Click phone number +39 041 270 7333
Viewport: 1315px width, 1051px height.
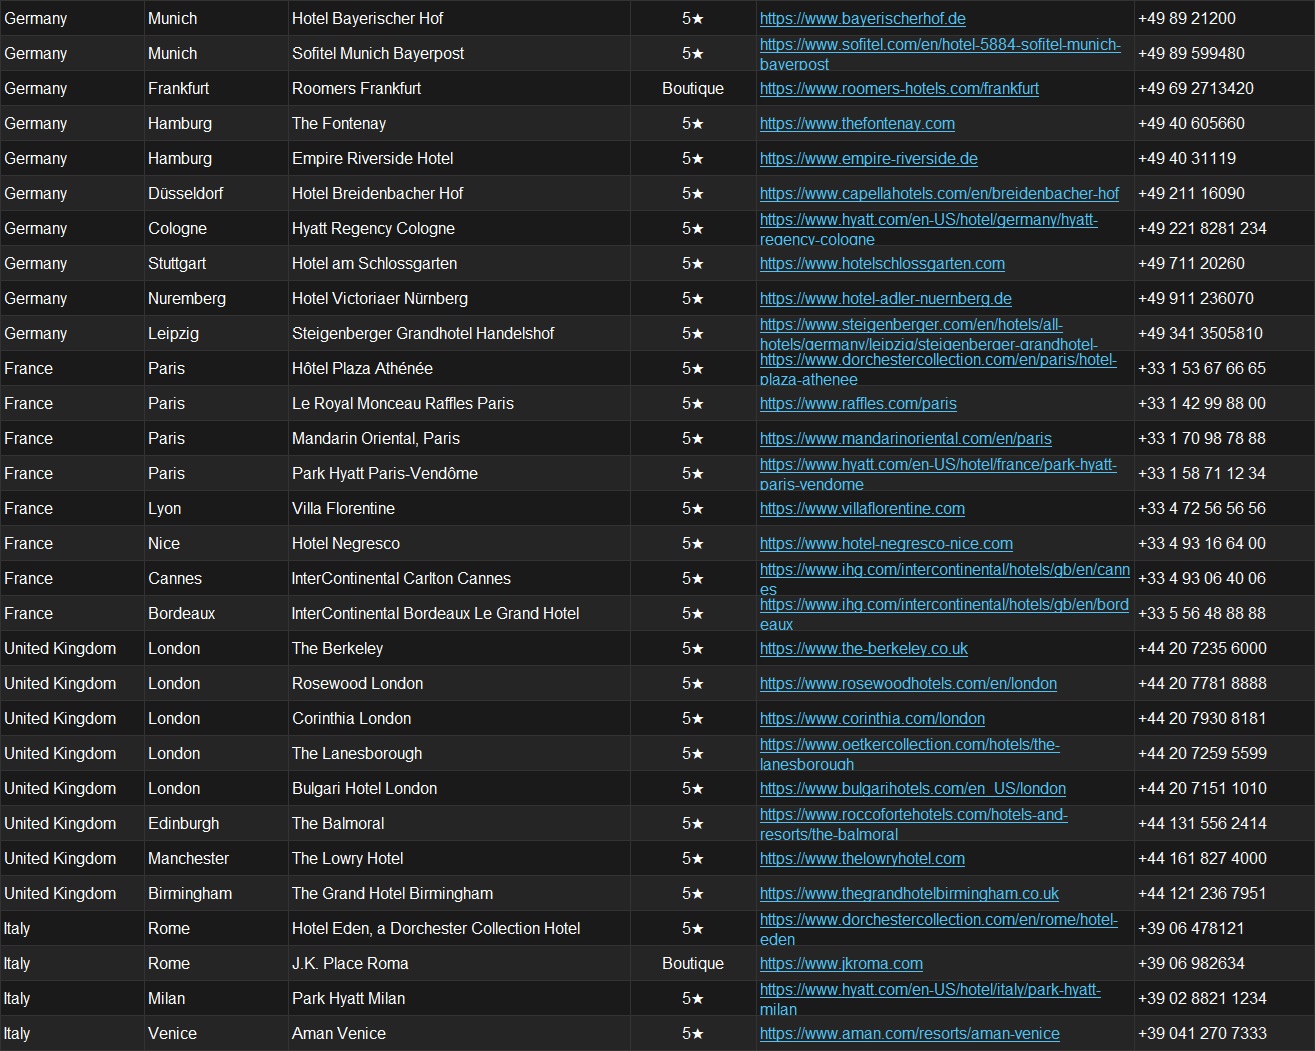pyautogui.click(x=1202, y=1033)
